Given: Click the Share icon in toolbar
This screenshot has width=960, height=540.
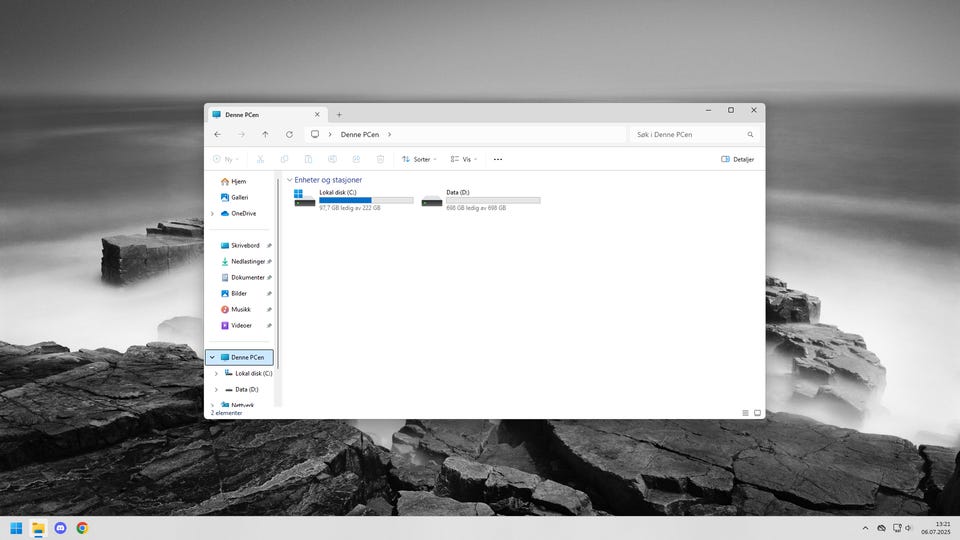Looking at the screenshot, I should [x=356, y=159].
